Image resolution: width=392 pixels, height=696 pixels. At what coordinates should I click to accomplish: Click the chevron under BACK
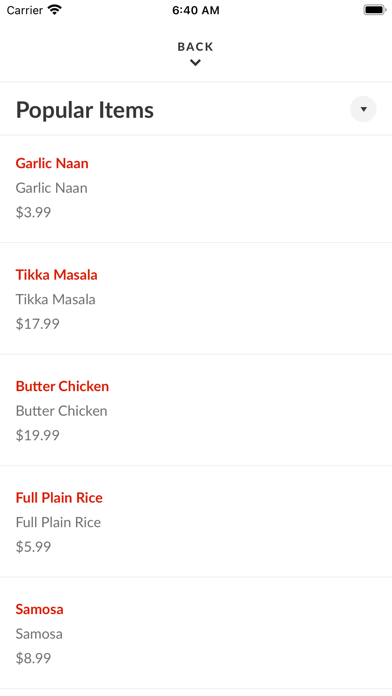[195, 63]
